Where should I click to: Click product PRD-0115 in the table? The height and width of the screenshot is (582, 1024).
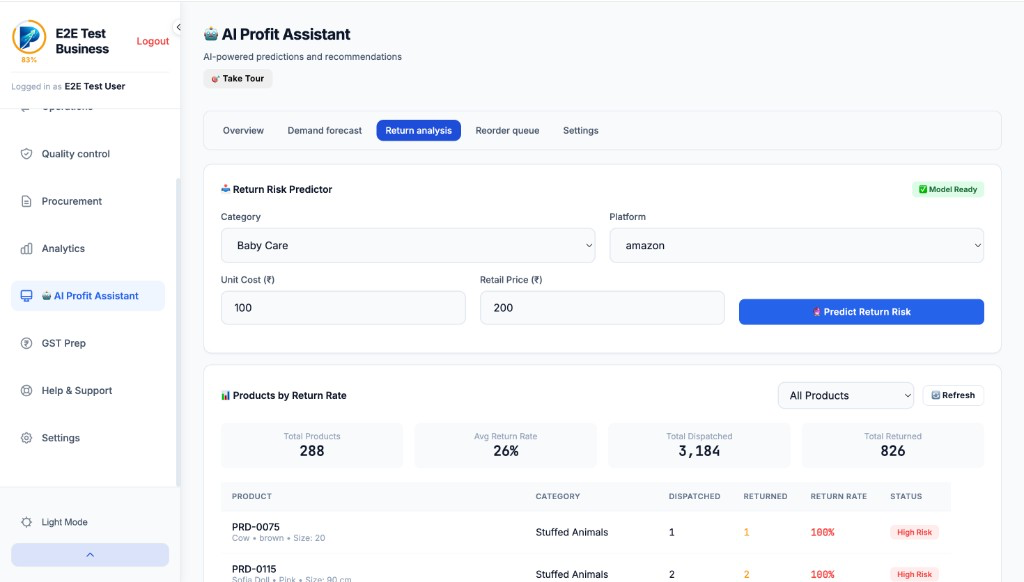(254, 569)
